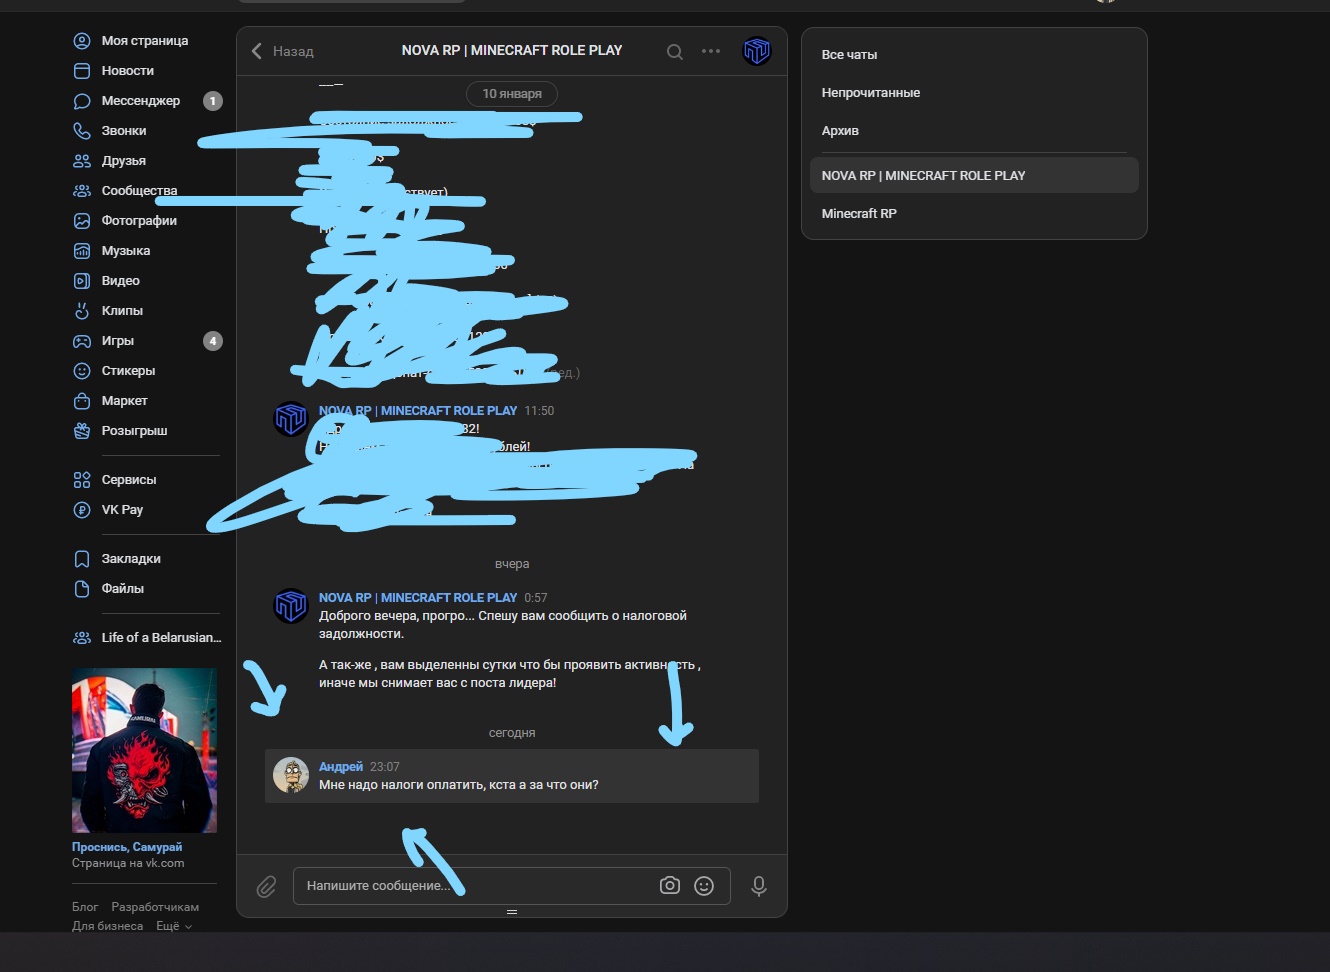Open the Моя страница profile icon
1330x972 pixels.
click(82, 41)
